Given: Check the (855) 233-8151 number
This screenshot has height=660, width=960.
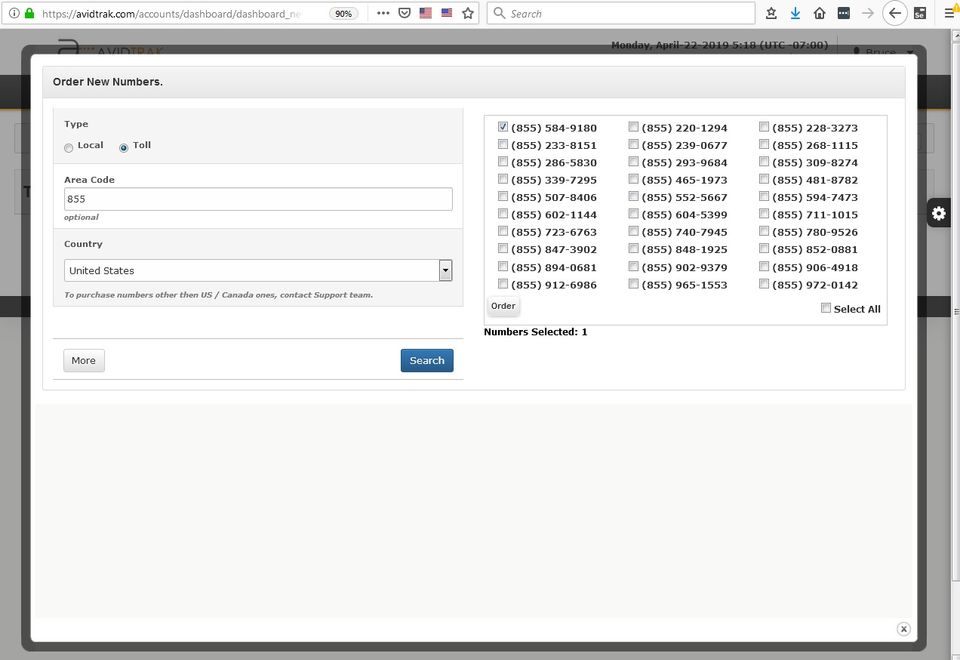Looking at the screenshot, I should coord(503,144).
